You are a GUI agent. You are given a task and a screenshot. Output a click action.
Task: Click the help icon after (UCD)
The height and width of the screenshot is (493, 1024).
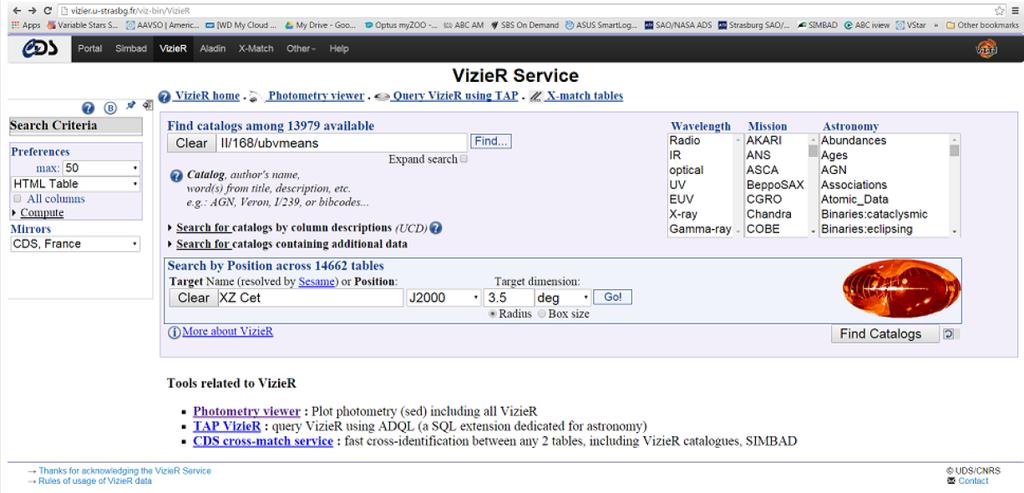tap(436, 228)
